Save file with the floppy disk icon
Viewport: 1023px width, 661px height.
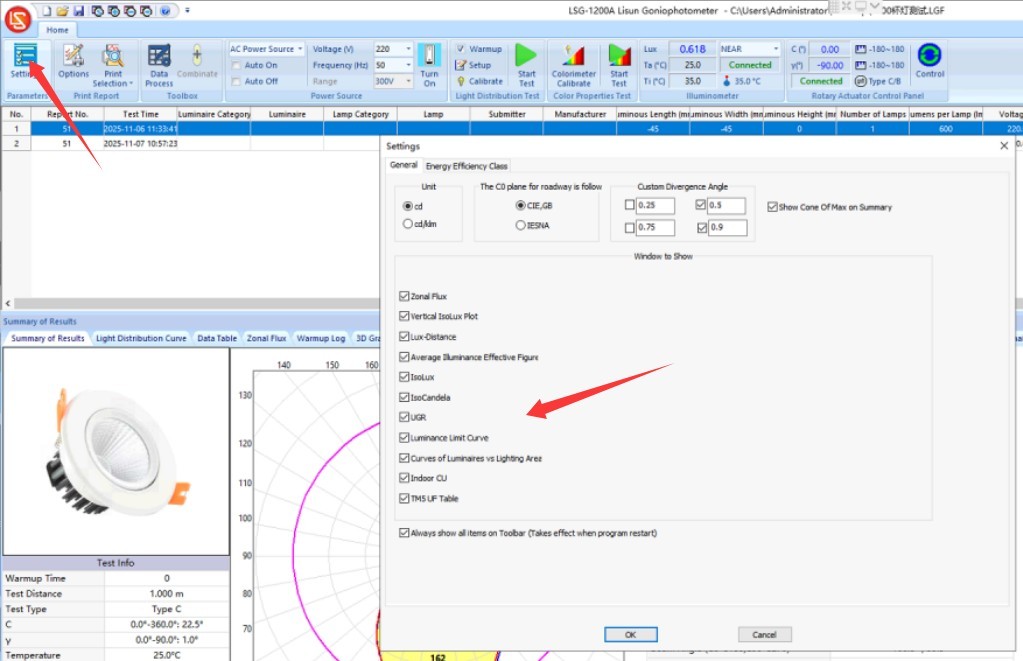coord(79,11)
